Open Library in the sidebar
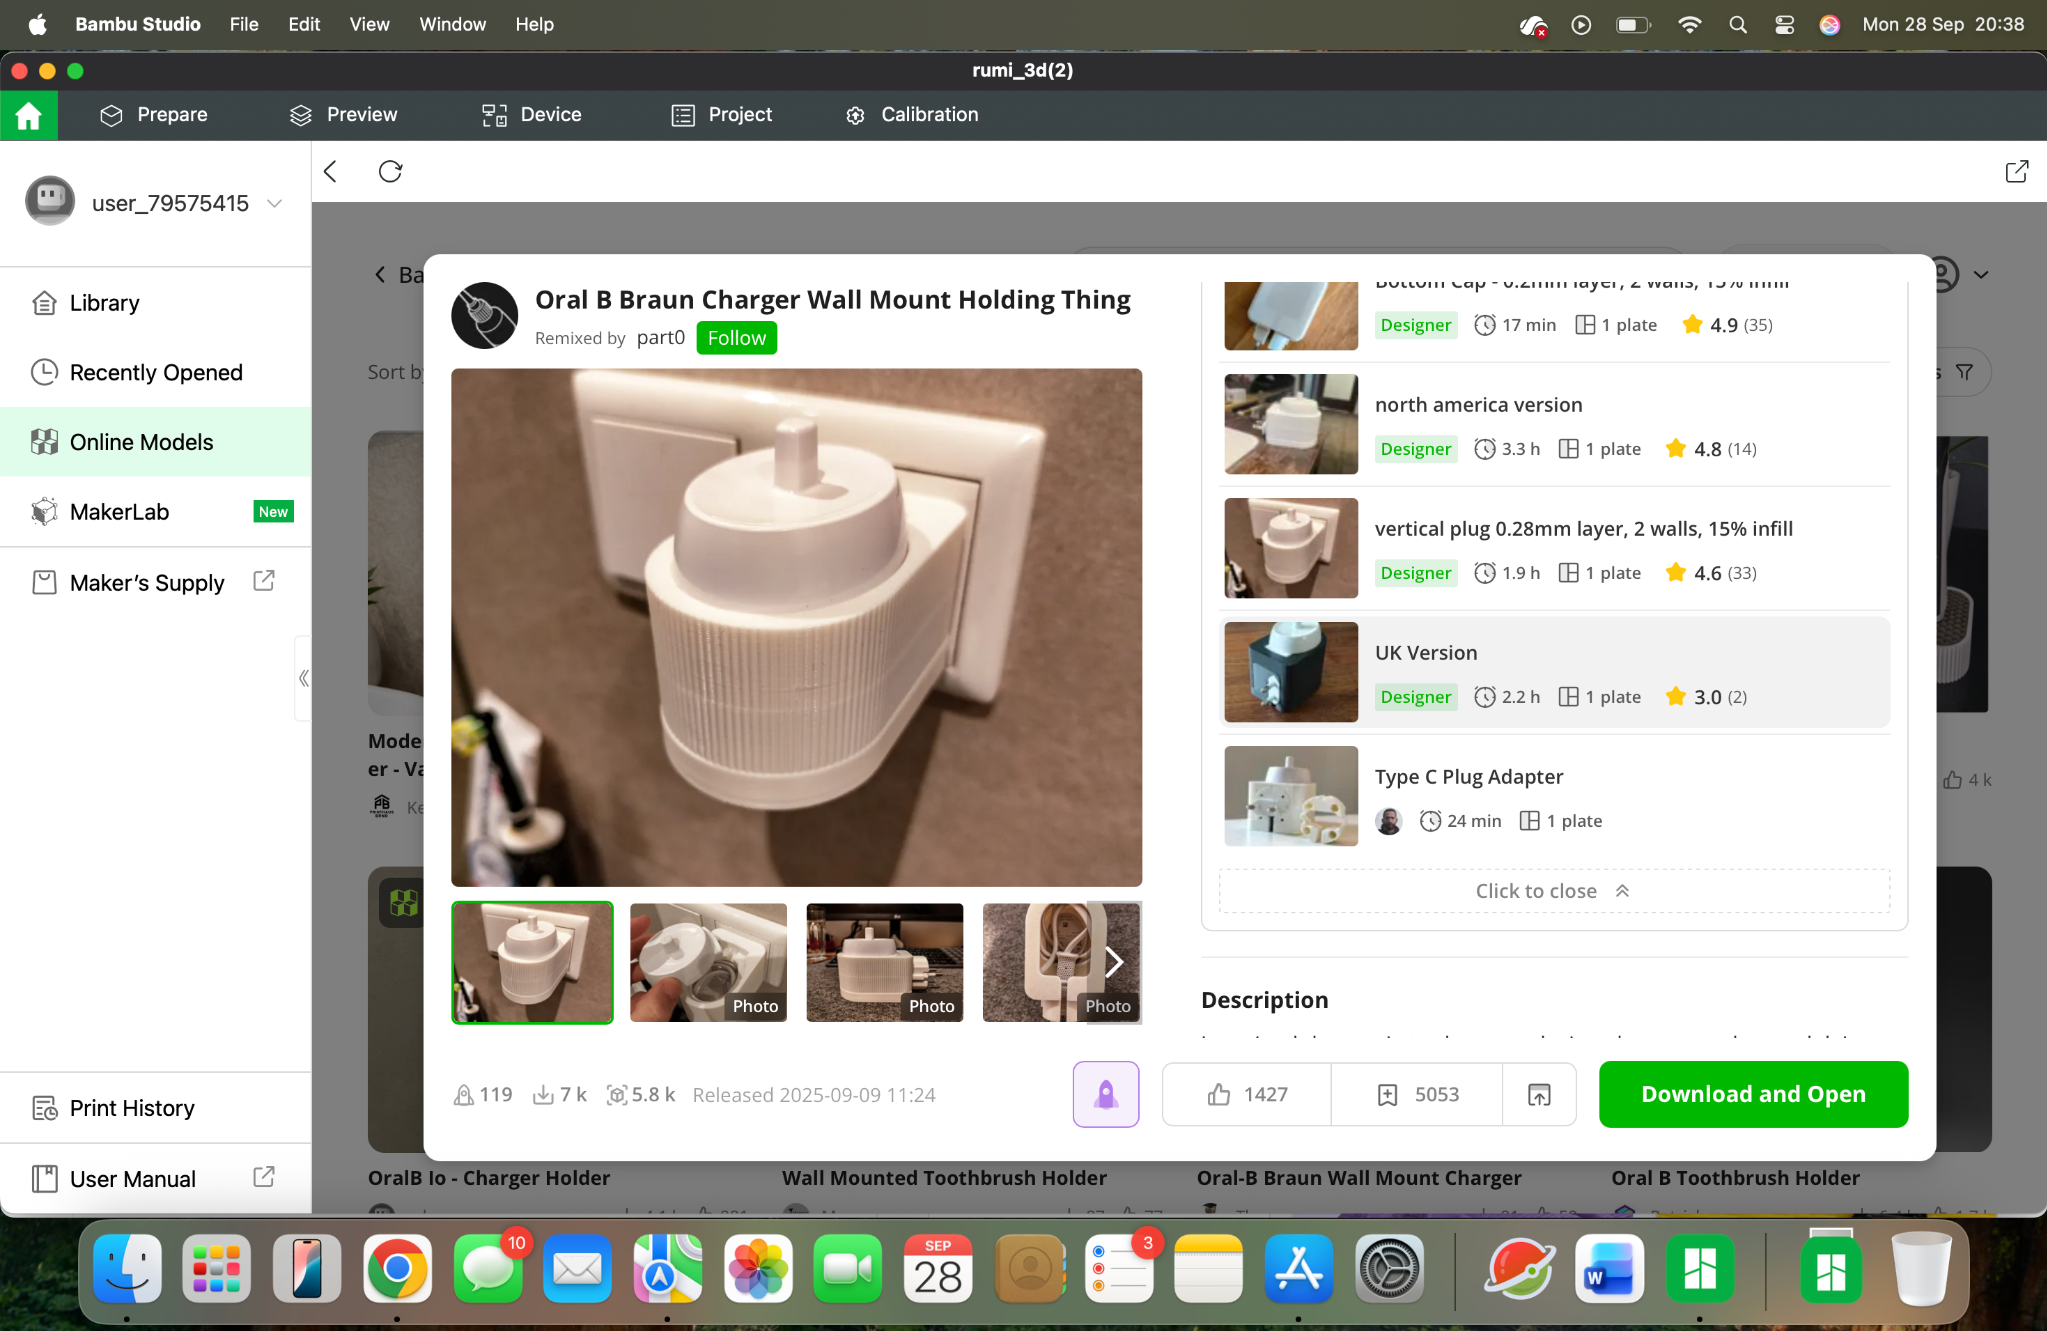 156,303
